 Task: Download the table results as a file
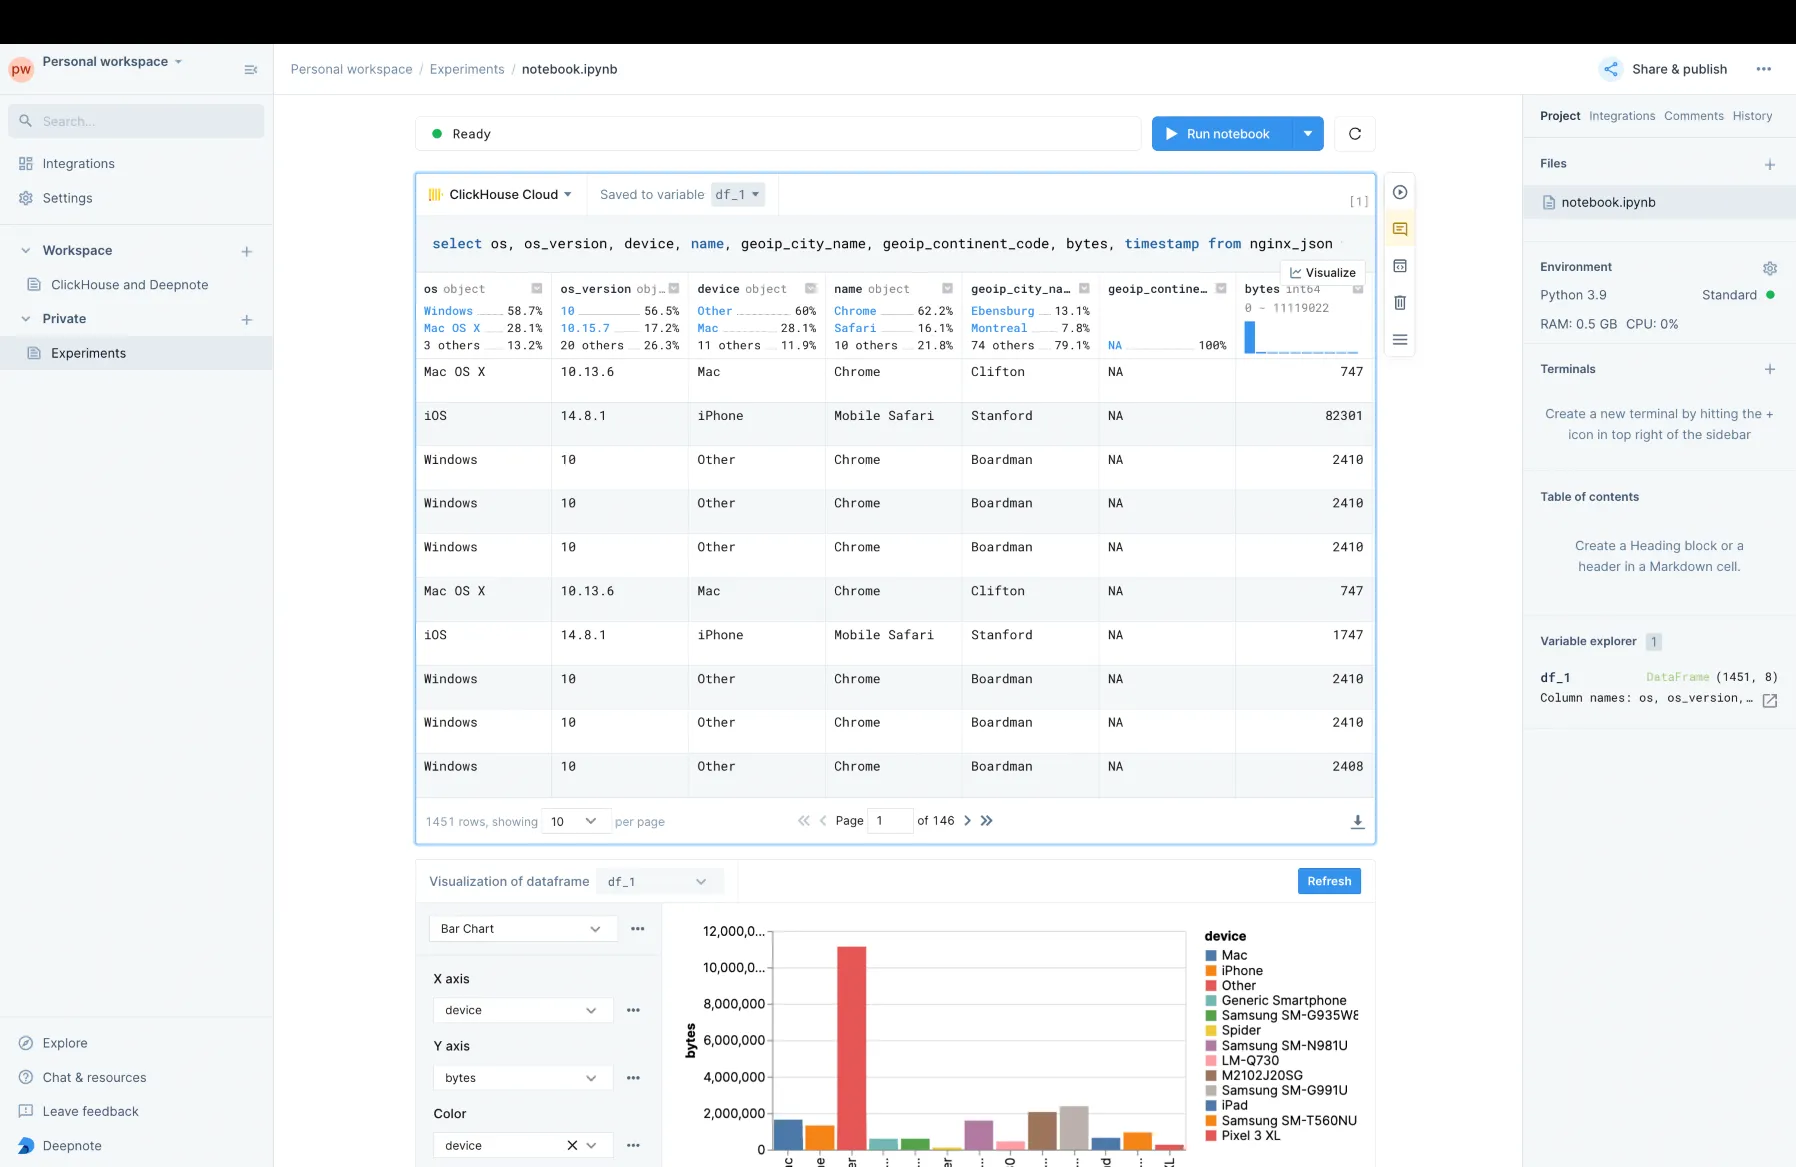pyautogui.click(x=1357, y=822)
